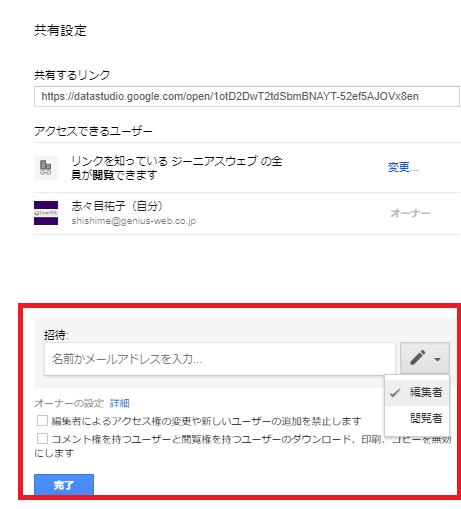Screen dimensions: 461x509
Task: Click the owner name 志々目祐子 entry
Action: (117, 206)
